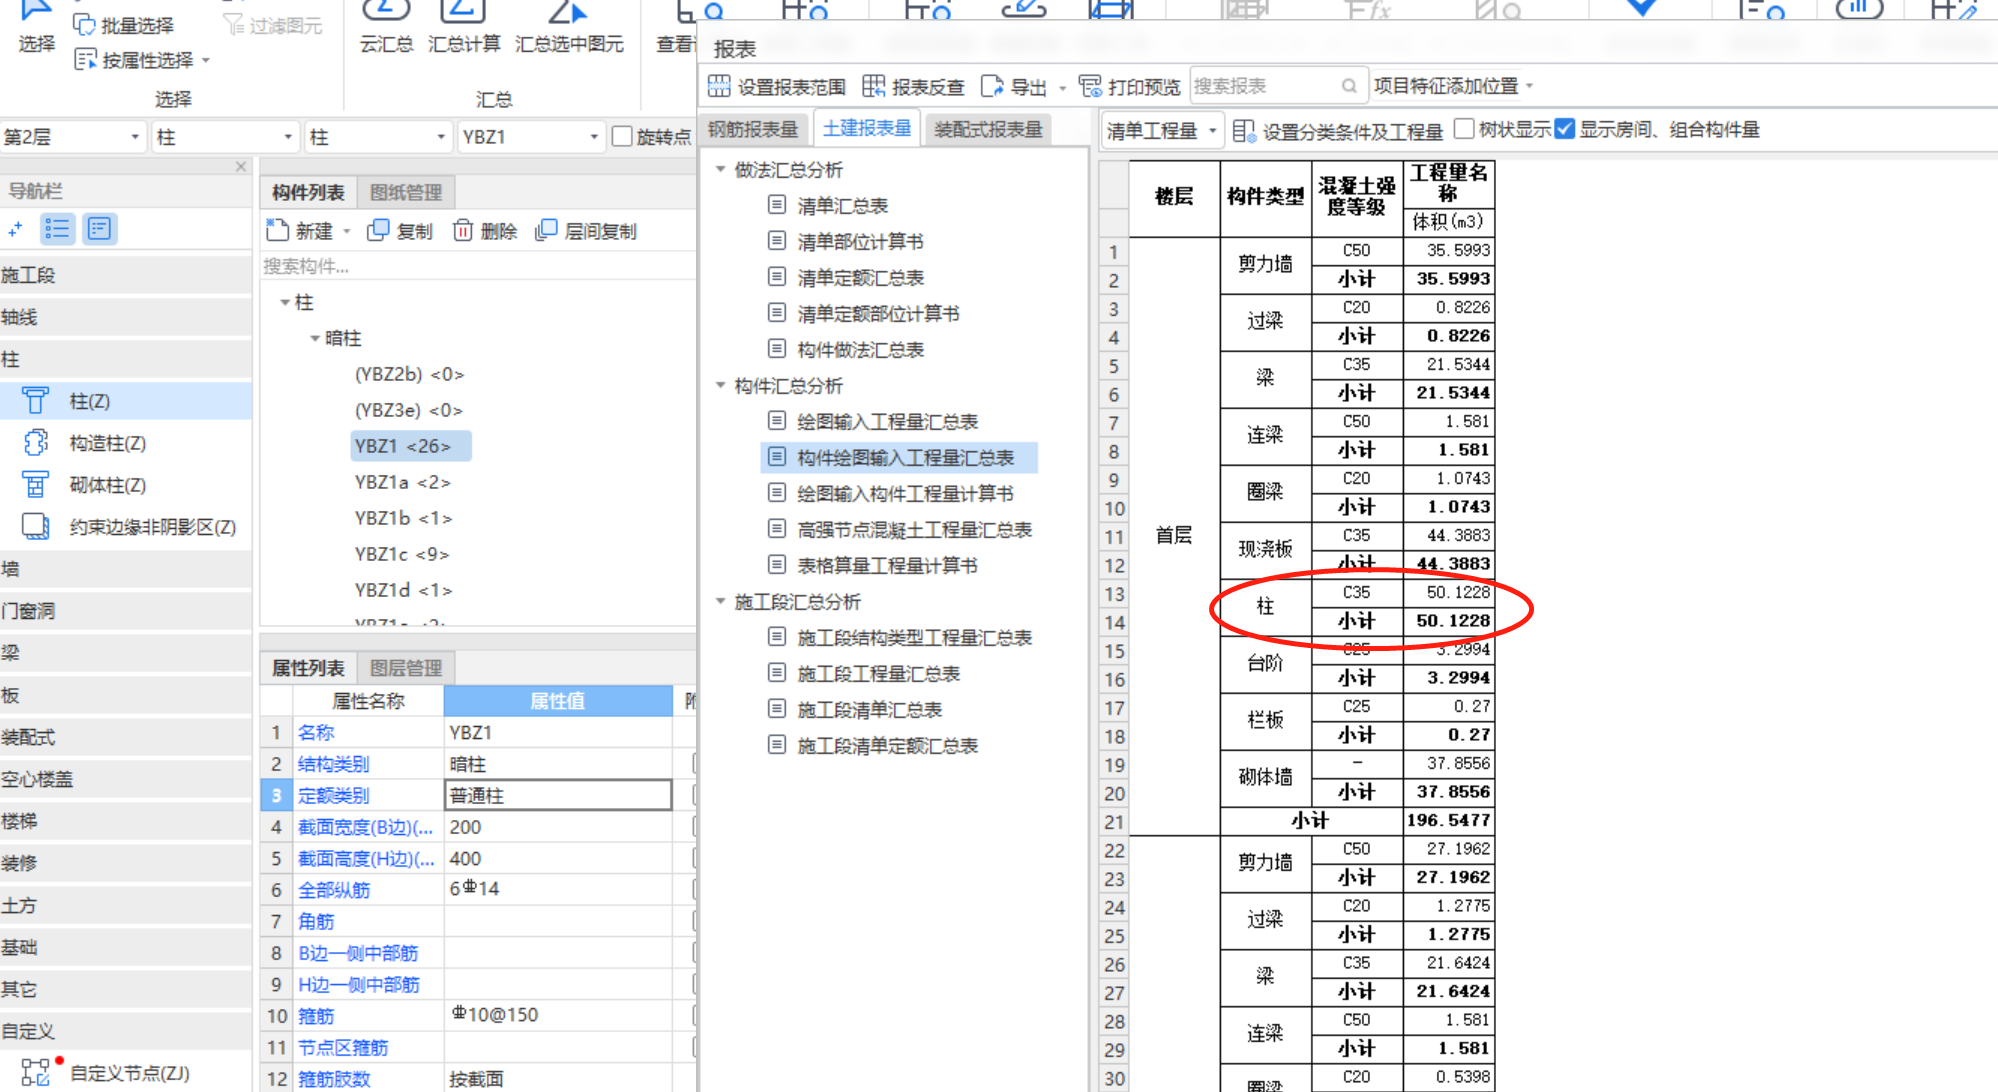Select table row number 21

tap(1114, 822)
